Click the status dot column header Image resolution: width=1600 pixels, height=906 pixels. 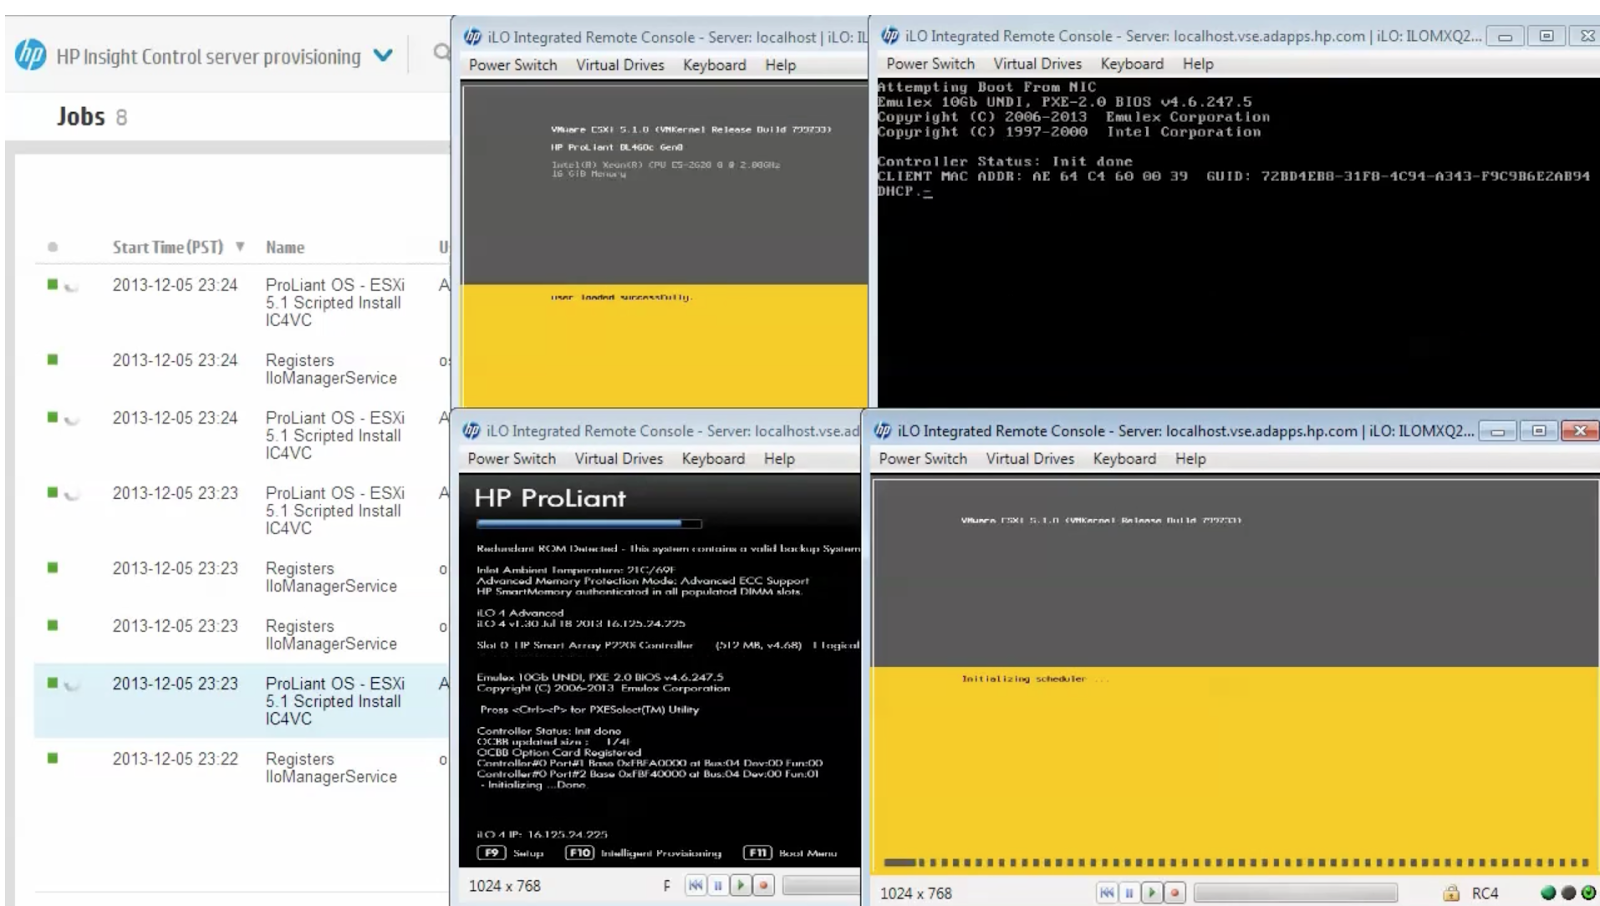pos(52,247)
